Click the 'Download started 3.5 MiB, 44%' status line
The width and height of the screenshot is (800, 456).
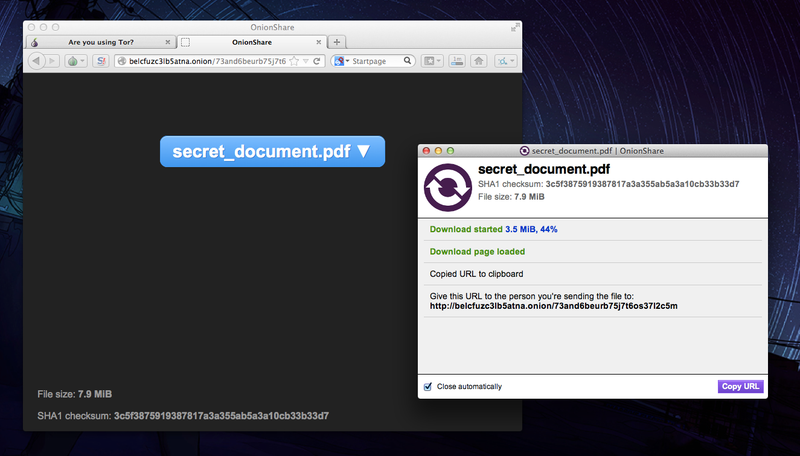(x=493, y=230)
